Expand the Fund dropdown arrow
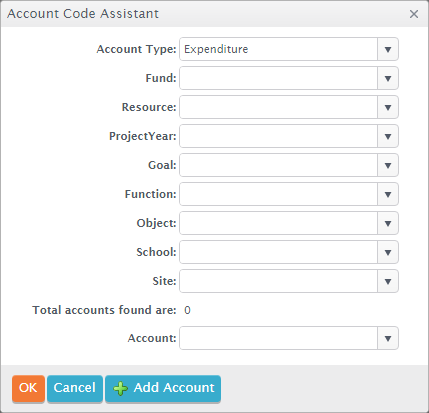 [x=388, y=78]
